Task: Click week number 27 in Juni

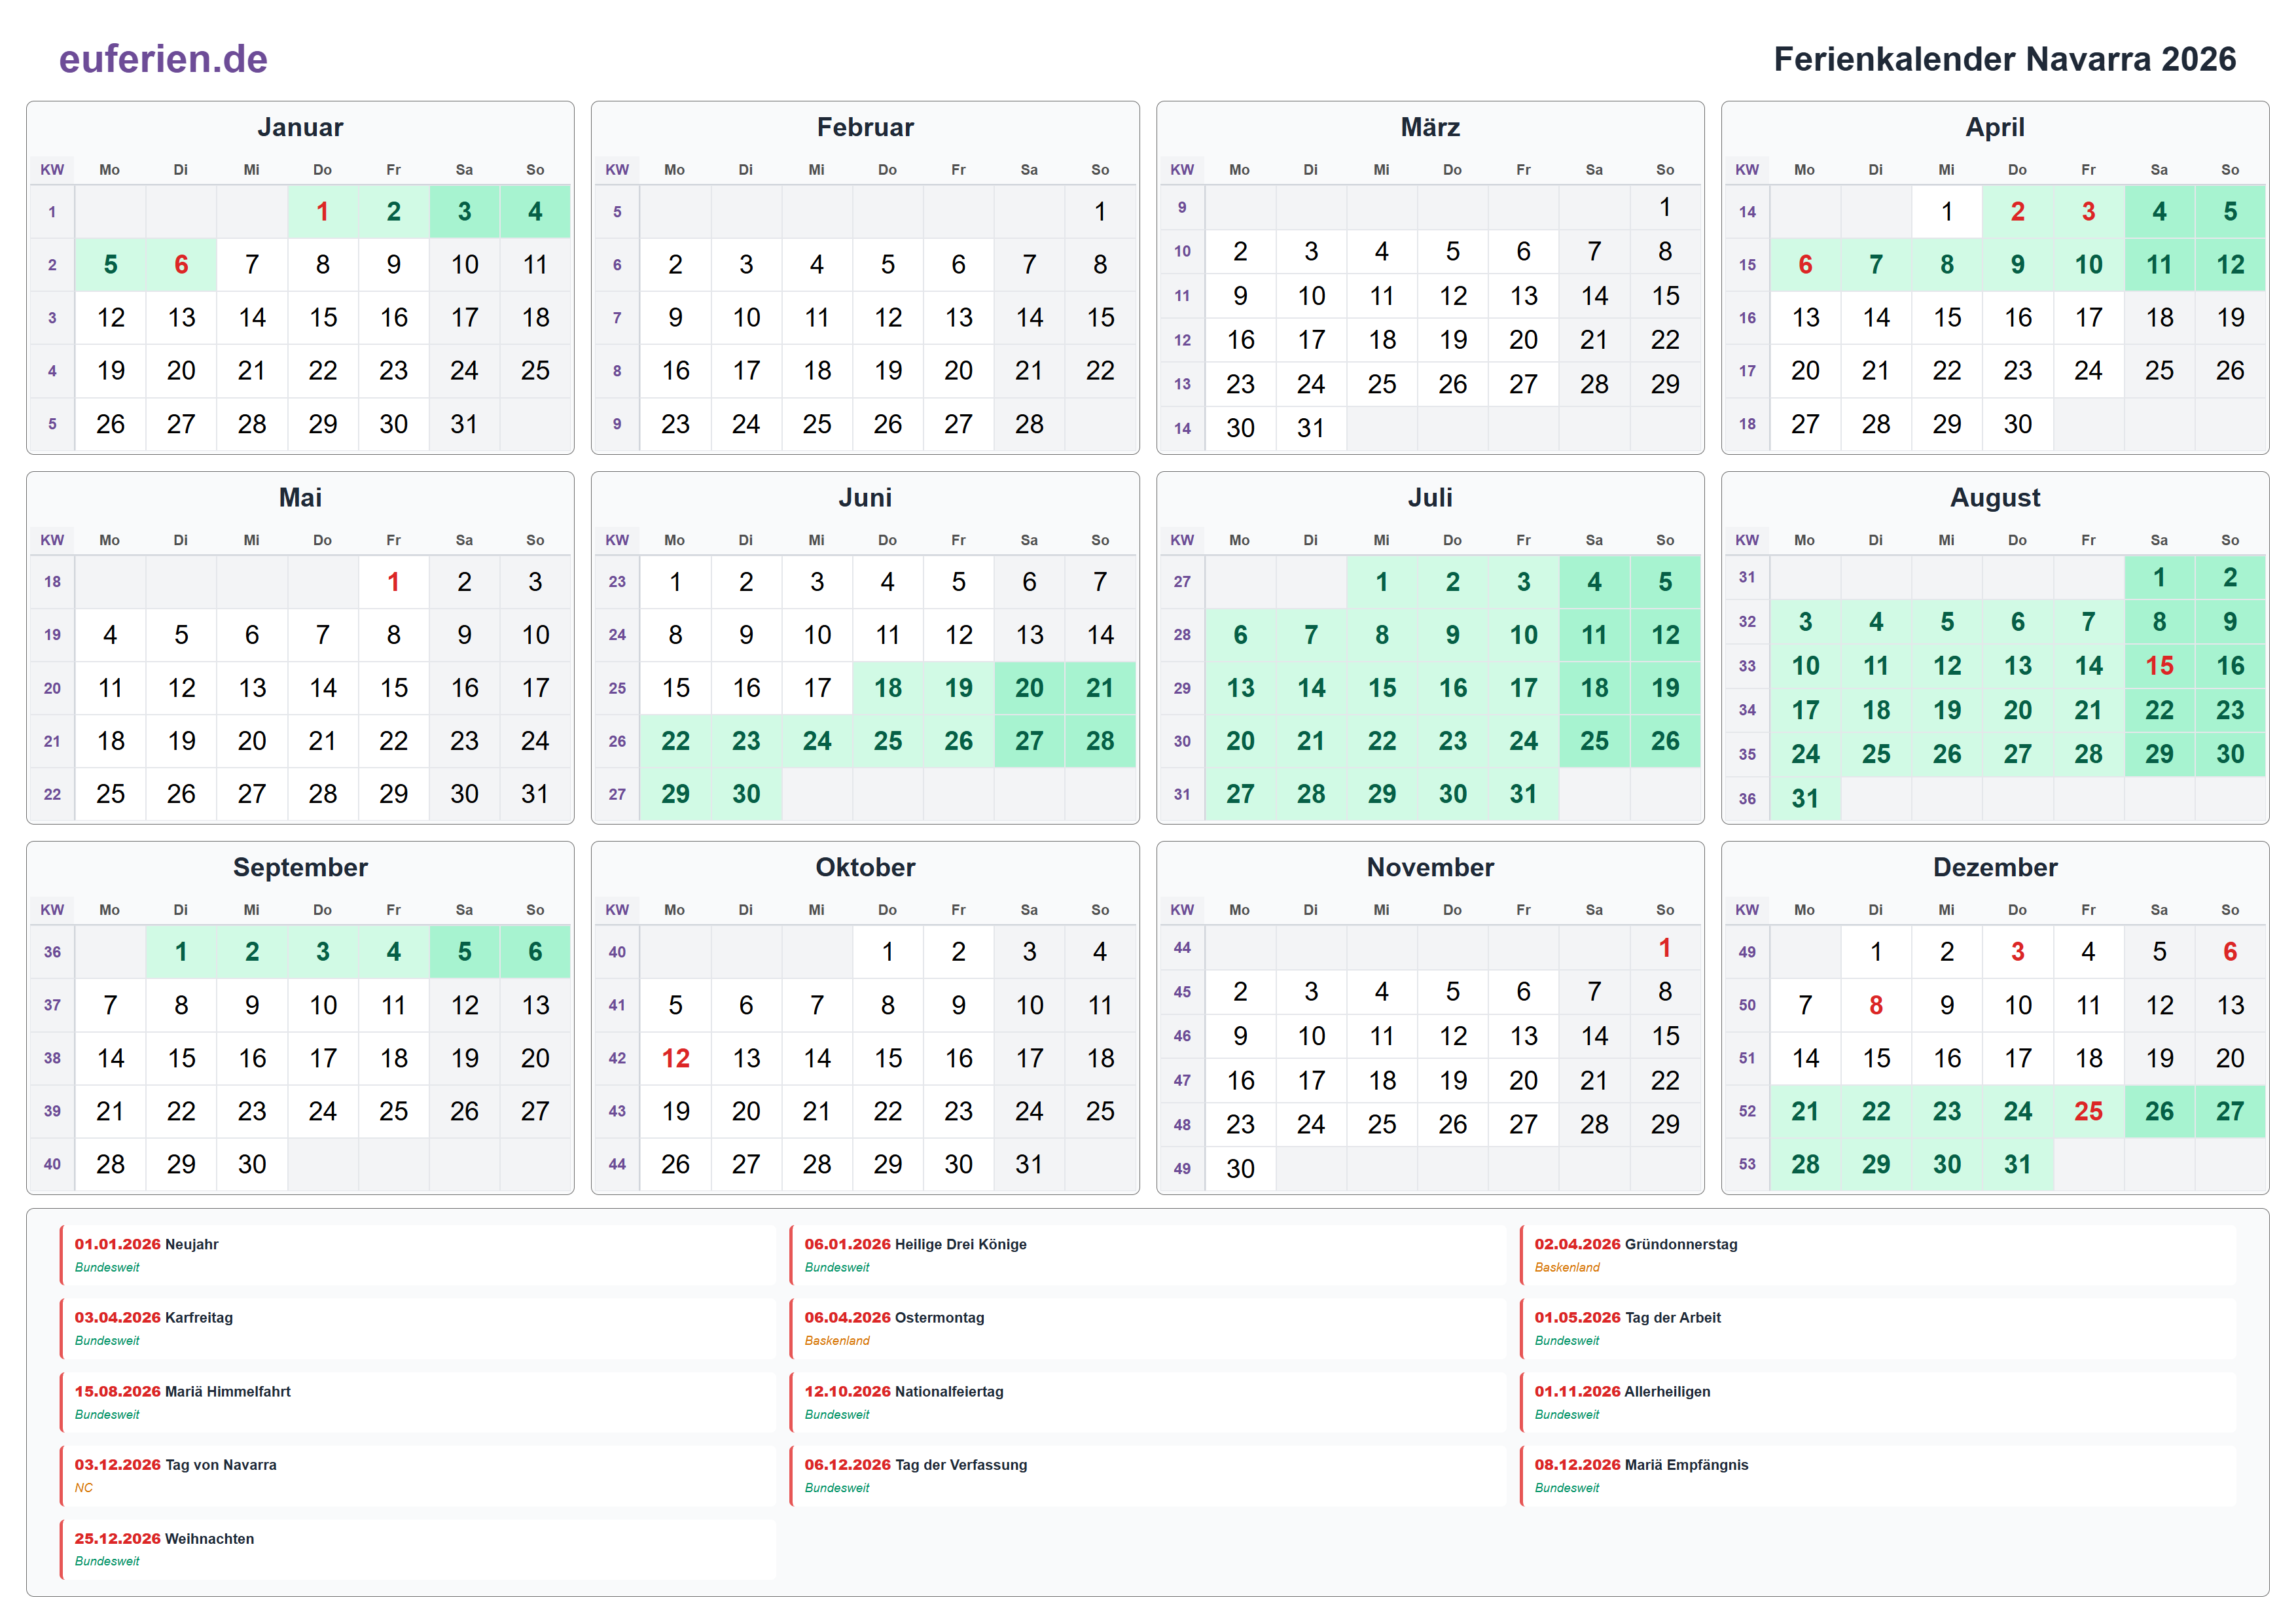Action: (x=617, y=794)
